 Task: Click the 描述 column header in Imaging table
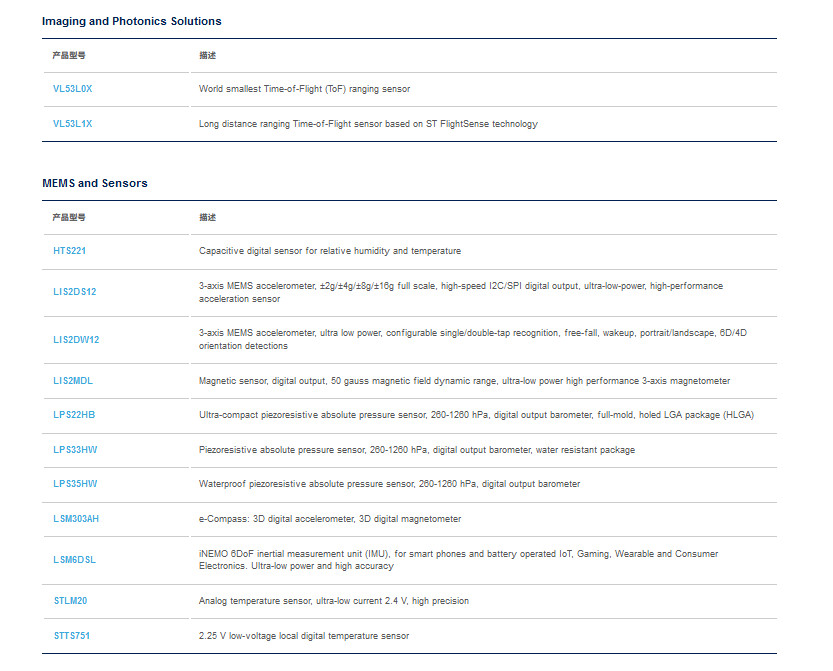tap(207, 55)
